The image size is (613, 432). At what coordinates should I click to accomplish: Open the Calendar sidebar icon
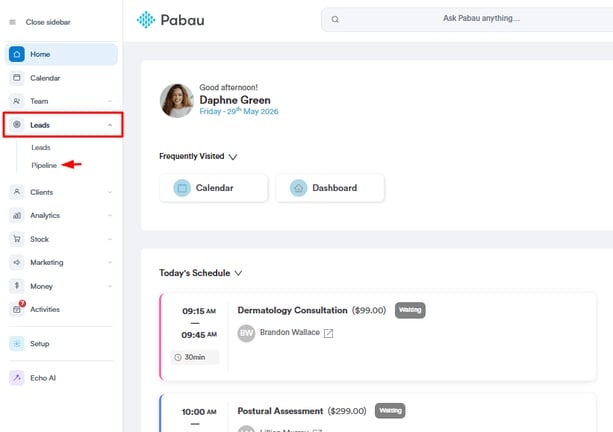pyautogui.click(x=17, y=78)
